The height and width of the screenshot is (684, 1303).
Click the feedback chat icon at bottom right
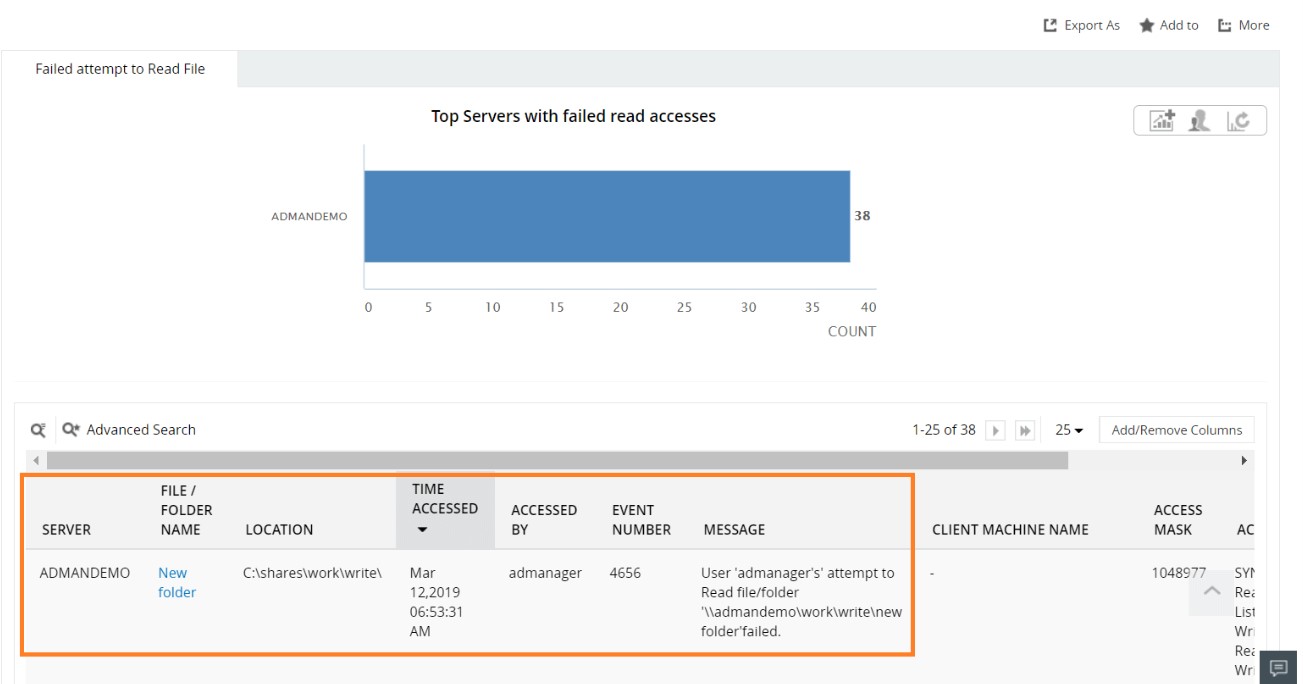coord(1277,666)
